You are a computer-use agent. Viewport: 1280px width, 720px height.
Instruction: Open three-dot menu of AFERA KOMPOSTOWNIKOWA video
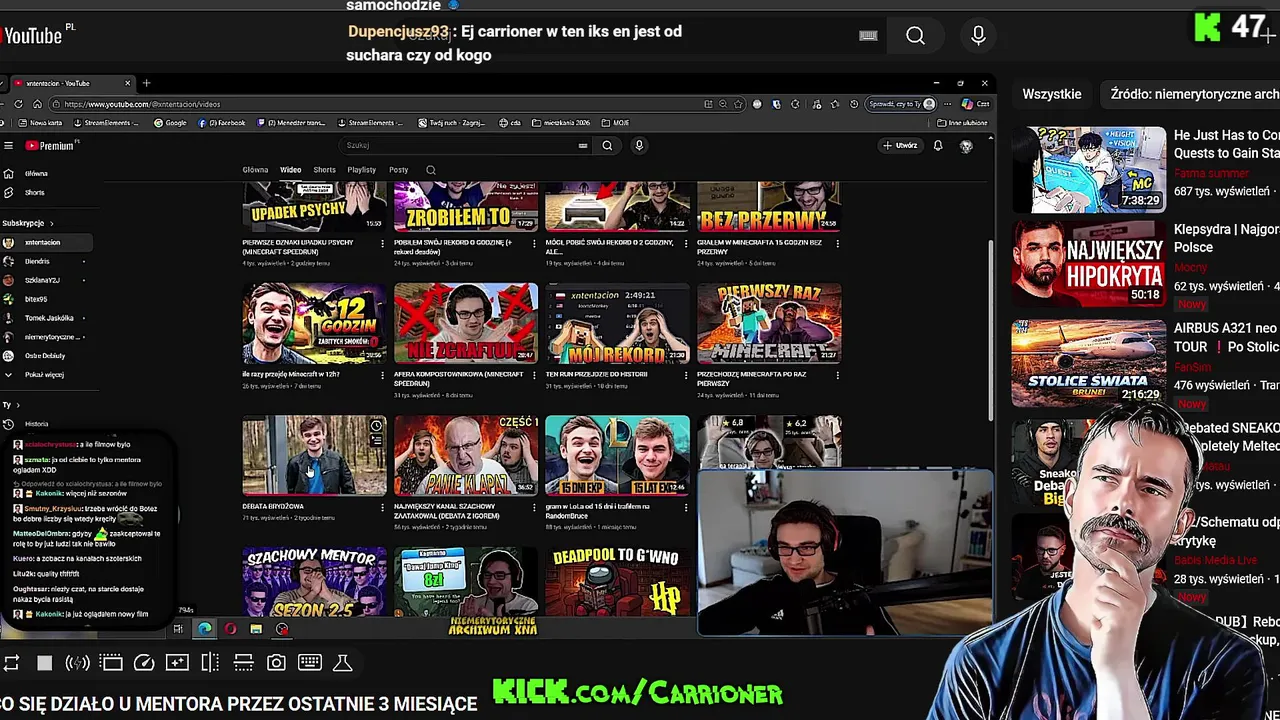(534, 375)
